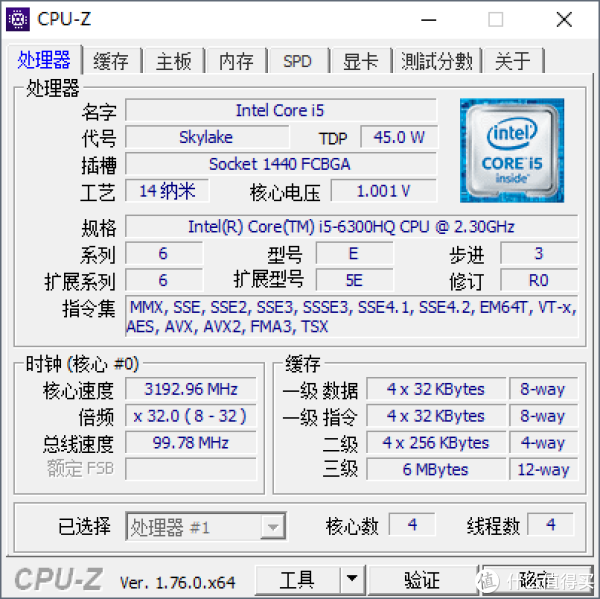Select the SPD tab
The width and height of the screenshot is (600, 599).
pyautogui.click(x=298, y=61)
